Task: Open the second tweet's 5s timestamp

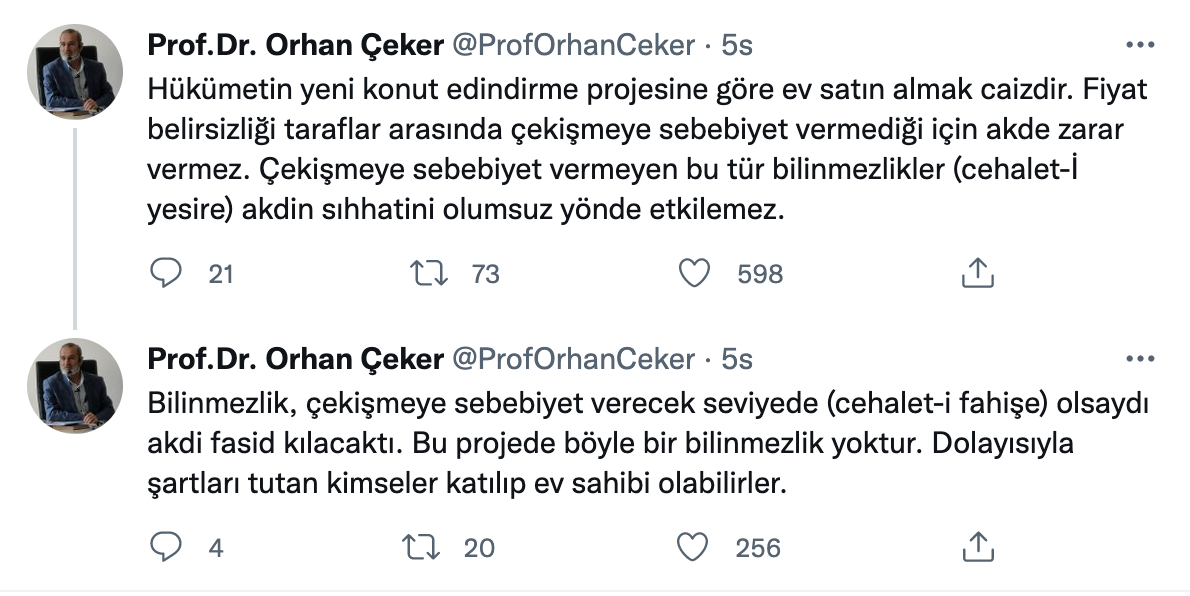Action: coord(738,358)
